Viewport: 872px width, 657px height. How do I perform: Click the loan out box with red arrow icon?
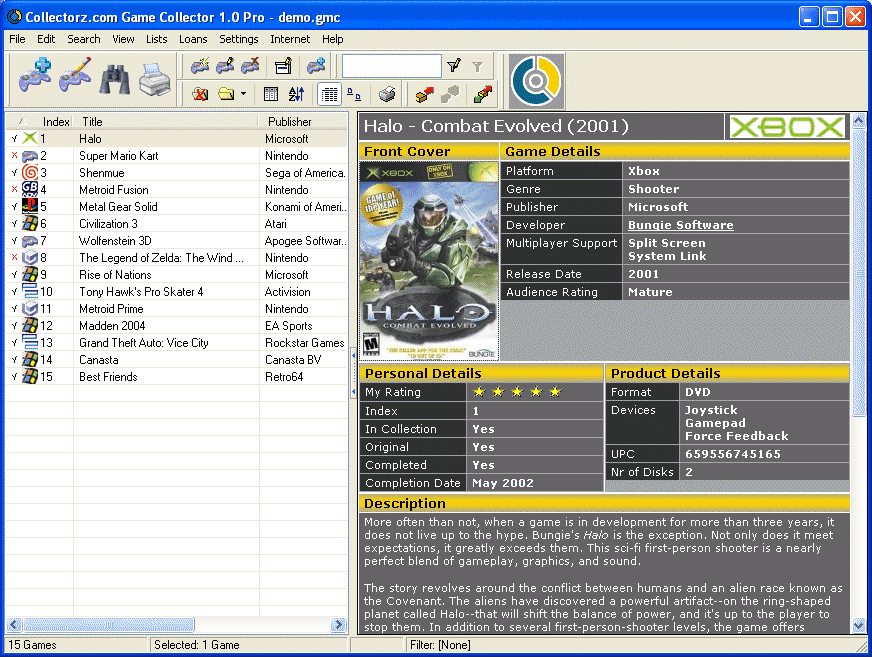point(424,94)
